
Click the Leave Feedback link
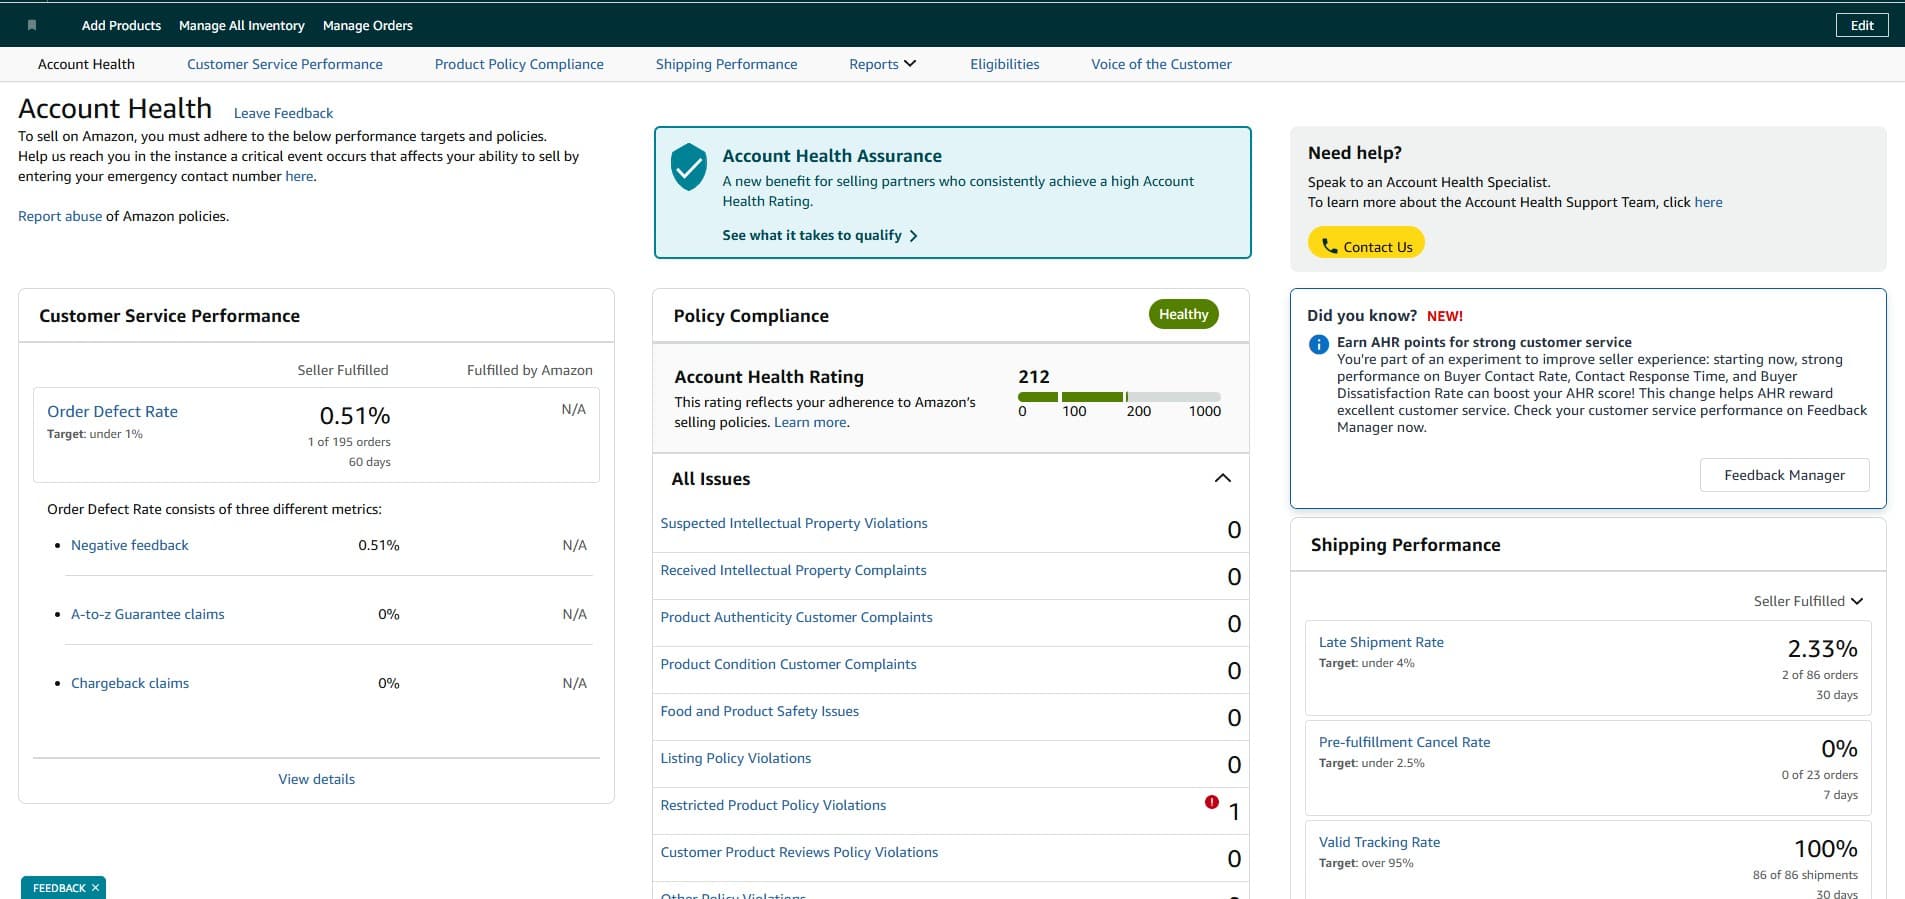click(283, 113)
